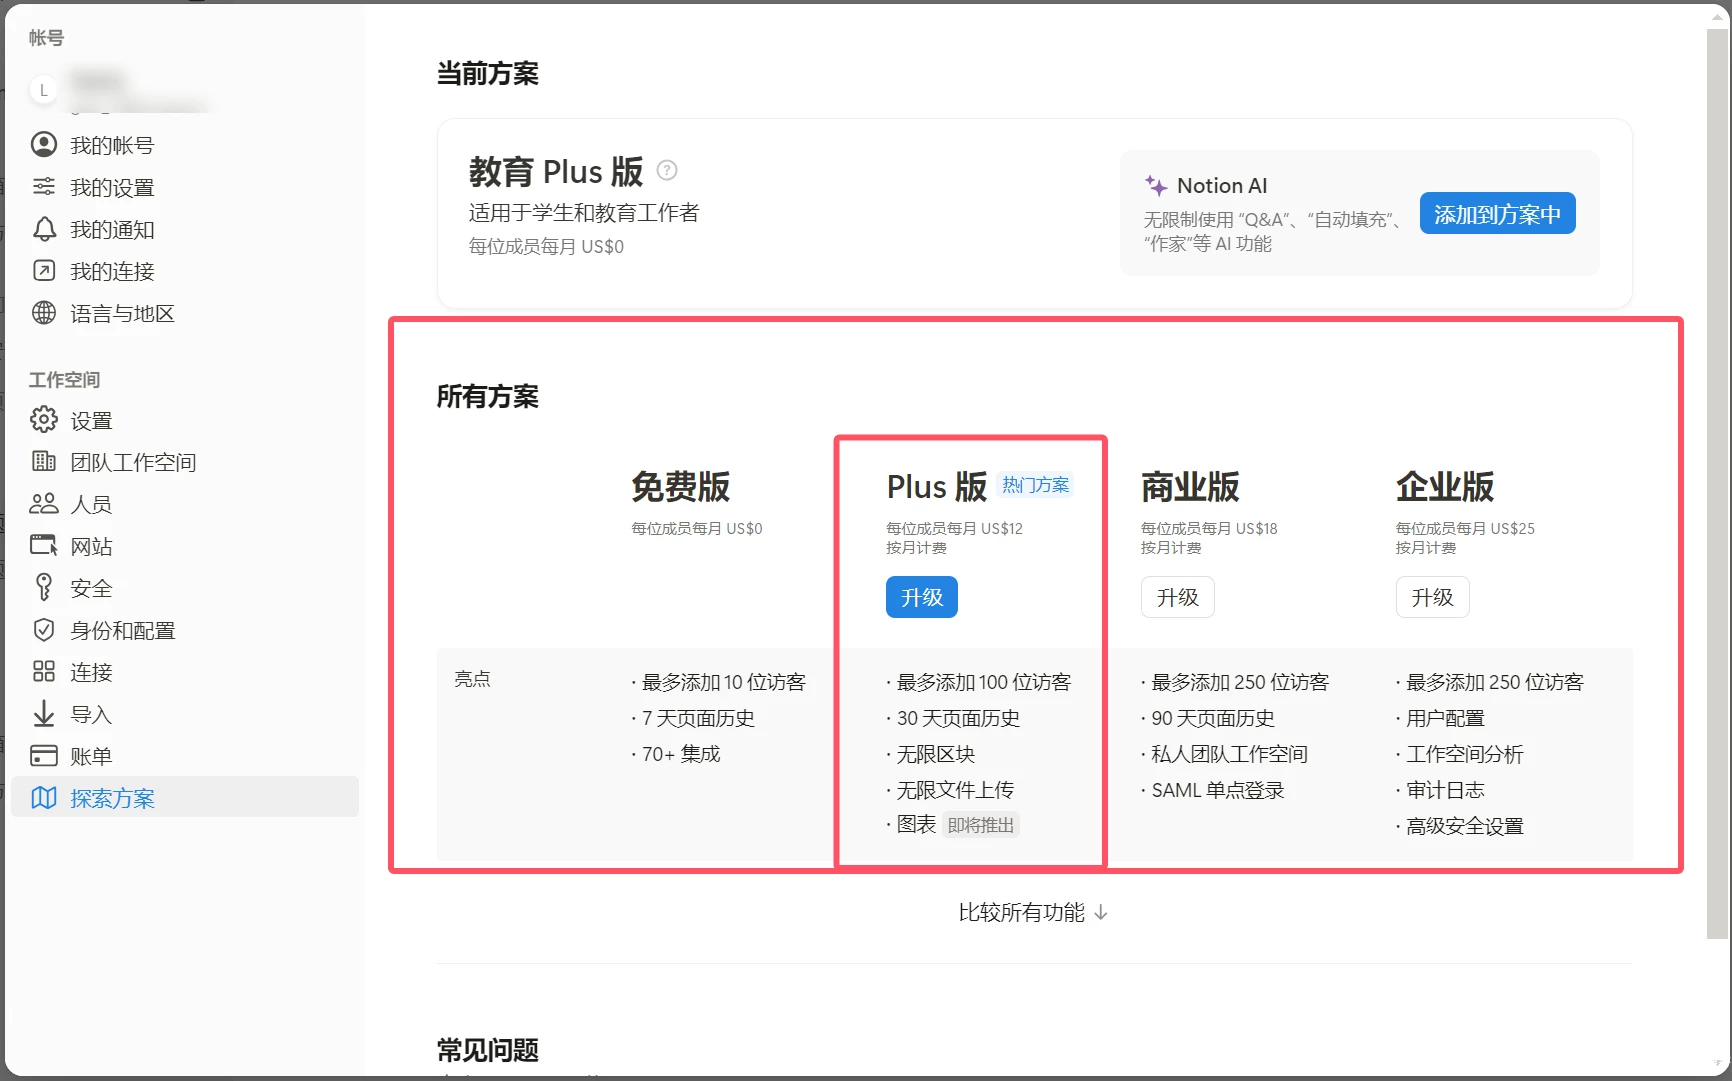Screen dimensions: 1732x1081
Task: Select 身份和配置 in sidebar
Action: (122, 630)
